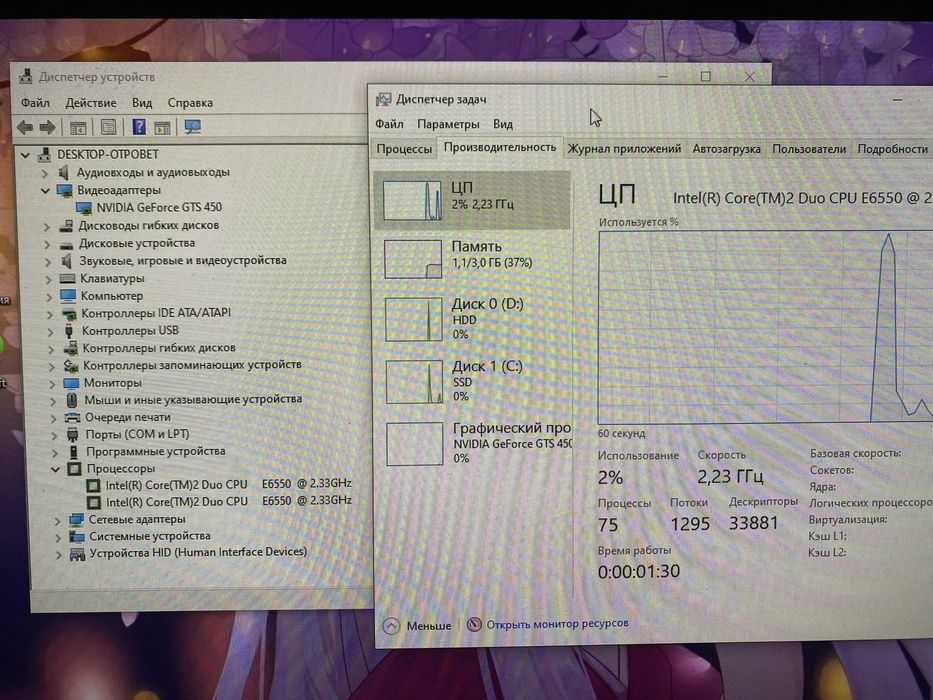
Task: Select Компьютер tree item
Action: 112,296
